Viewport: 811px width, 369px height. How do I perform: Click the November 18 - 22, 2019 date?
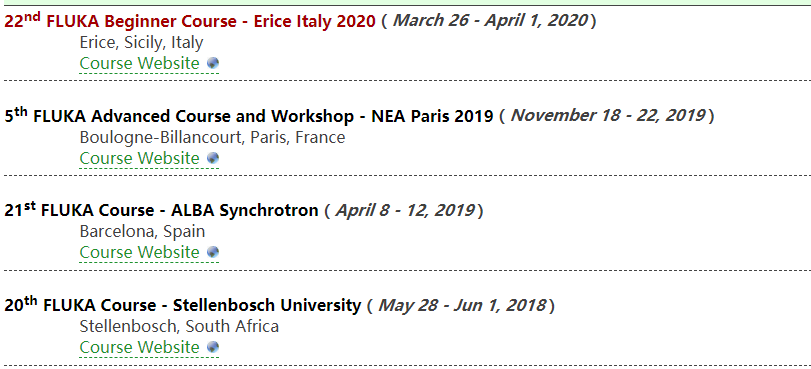(x=608, y=115)
